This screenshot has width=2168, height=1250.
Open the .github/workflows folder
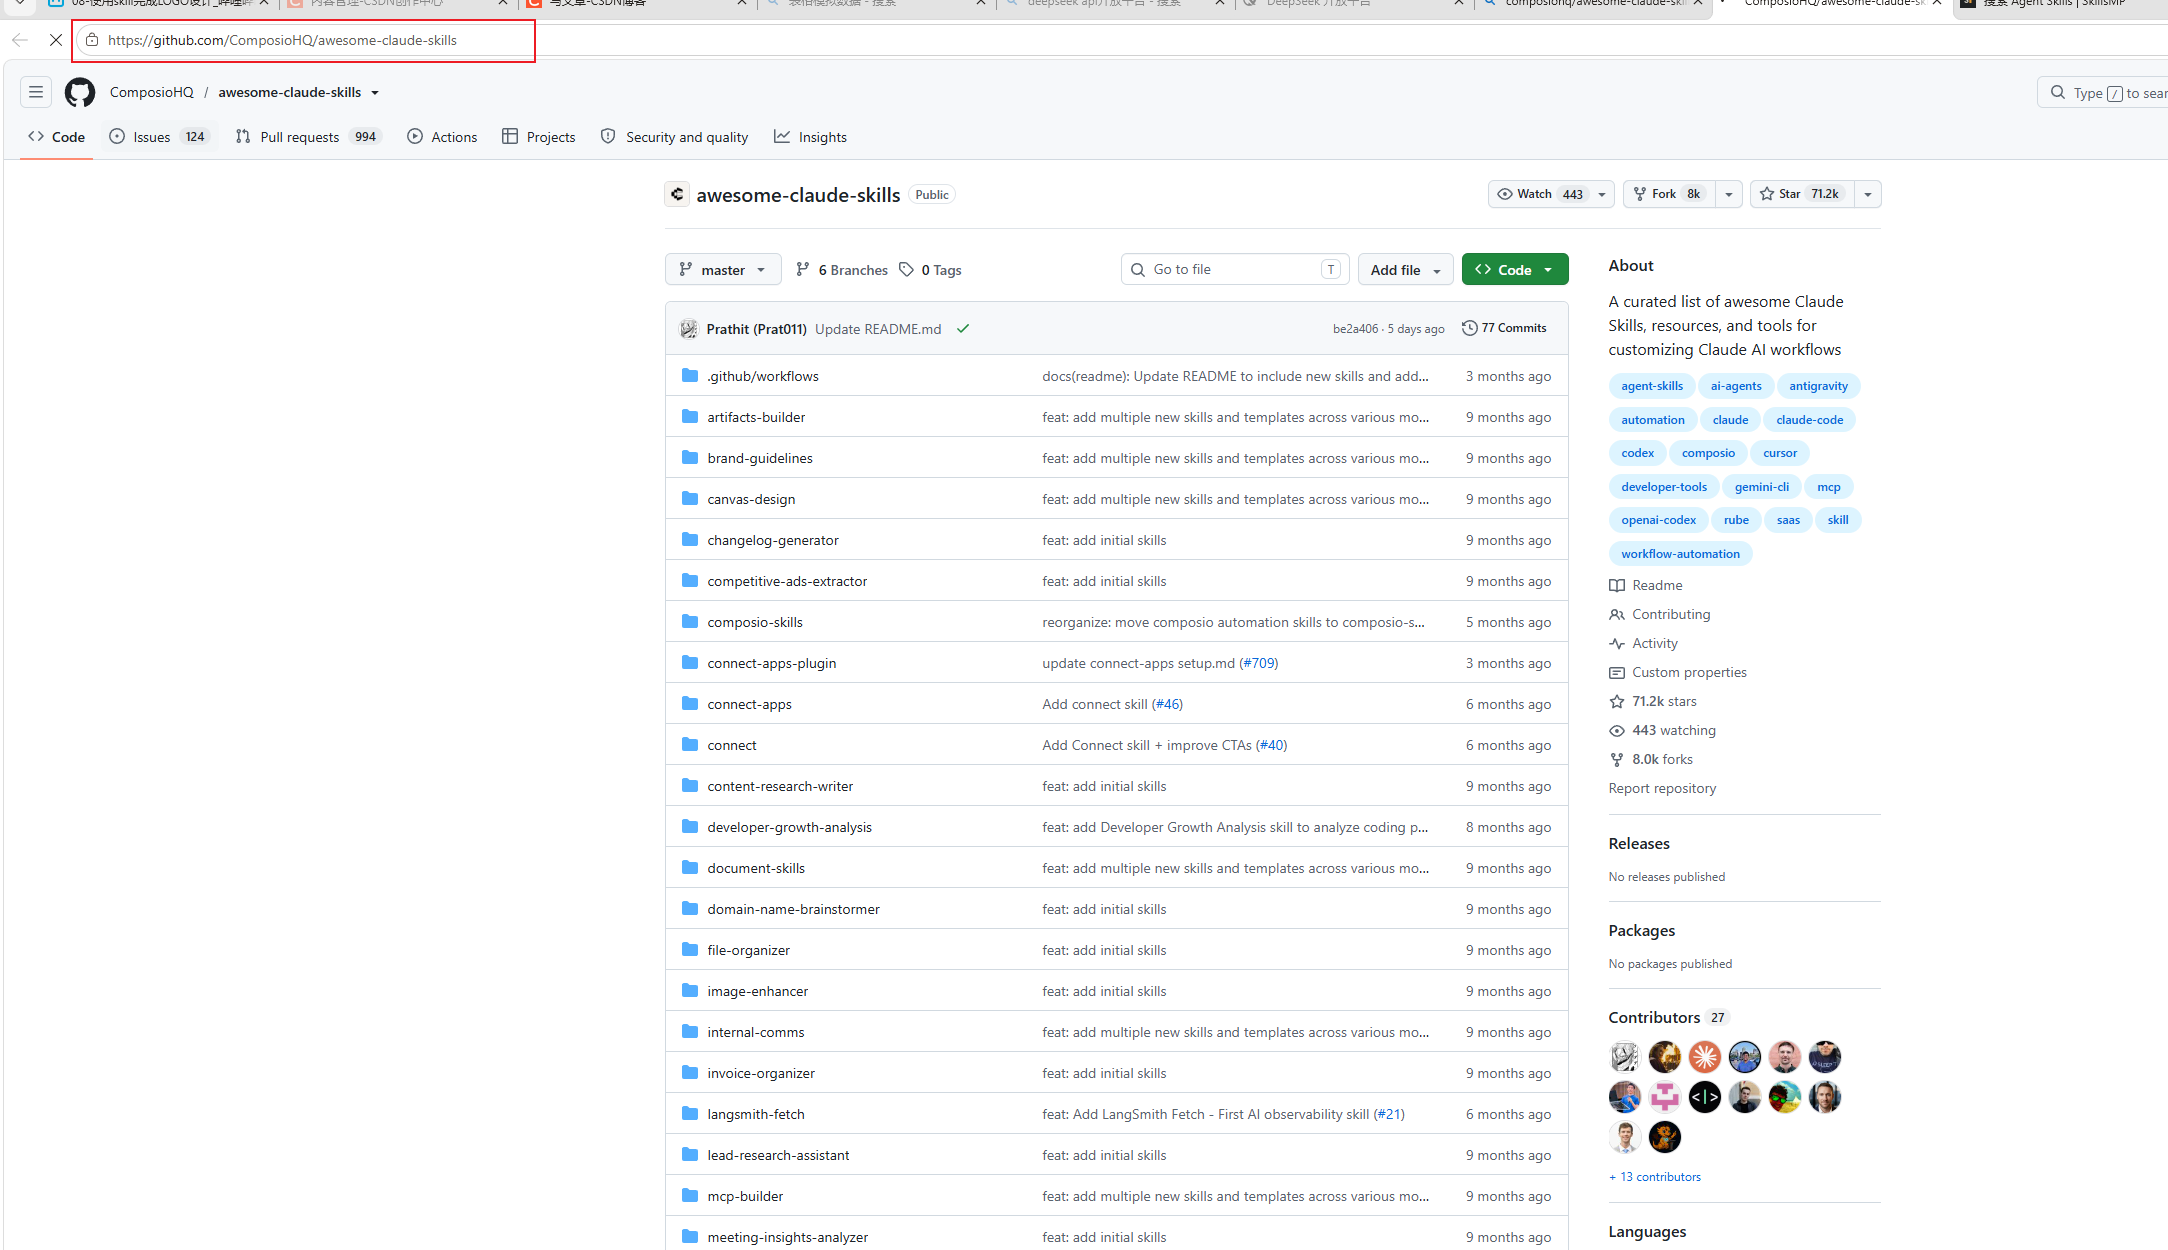763,376
